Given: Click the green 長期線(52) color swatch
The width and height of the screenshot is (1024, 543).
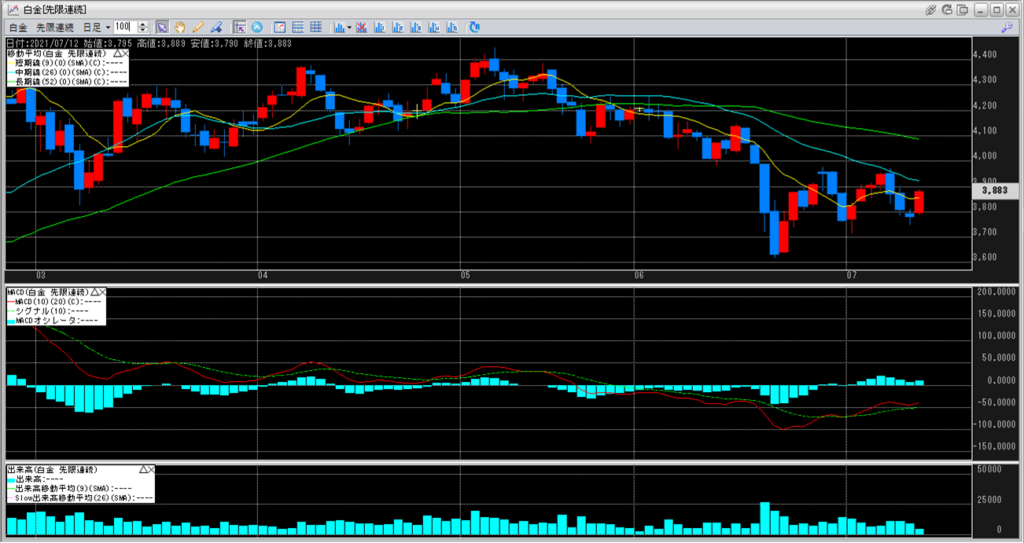Looking at the screenshot, I should tap(11, 82).
